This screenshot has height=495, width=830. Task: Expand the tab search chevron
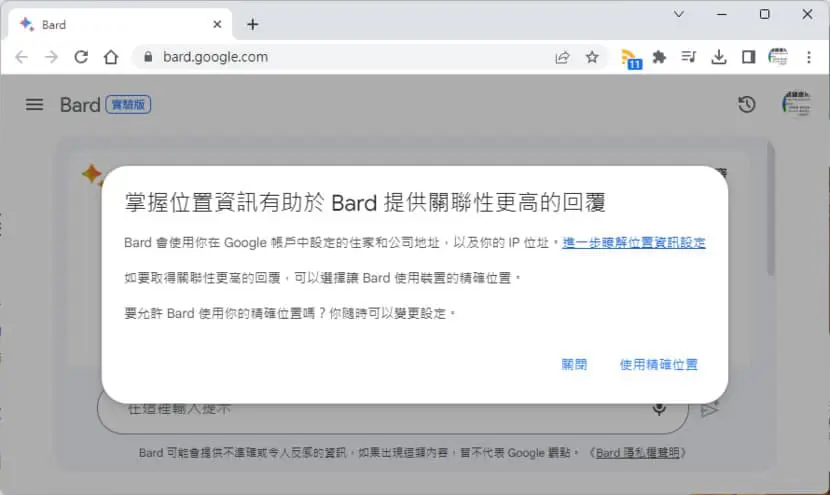pyautogui.click(x=679, y=14)
